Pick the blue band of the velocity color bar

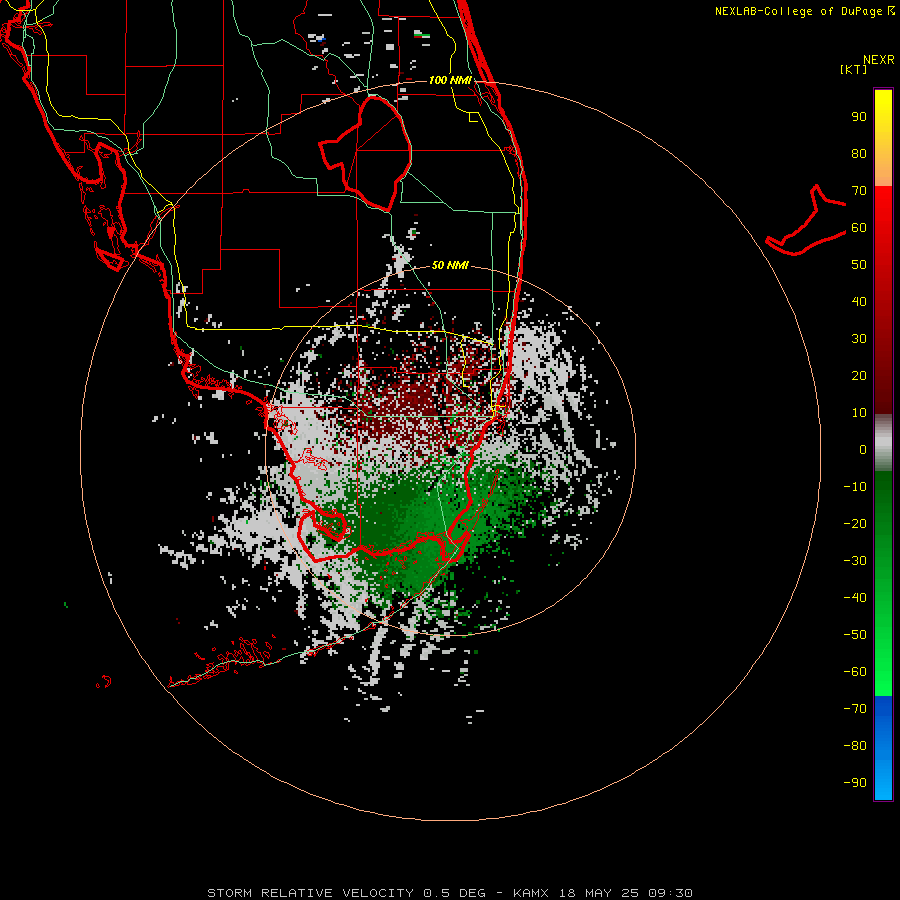point(883,747)
